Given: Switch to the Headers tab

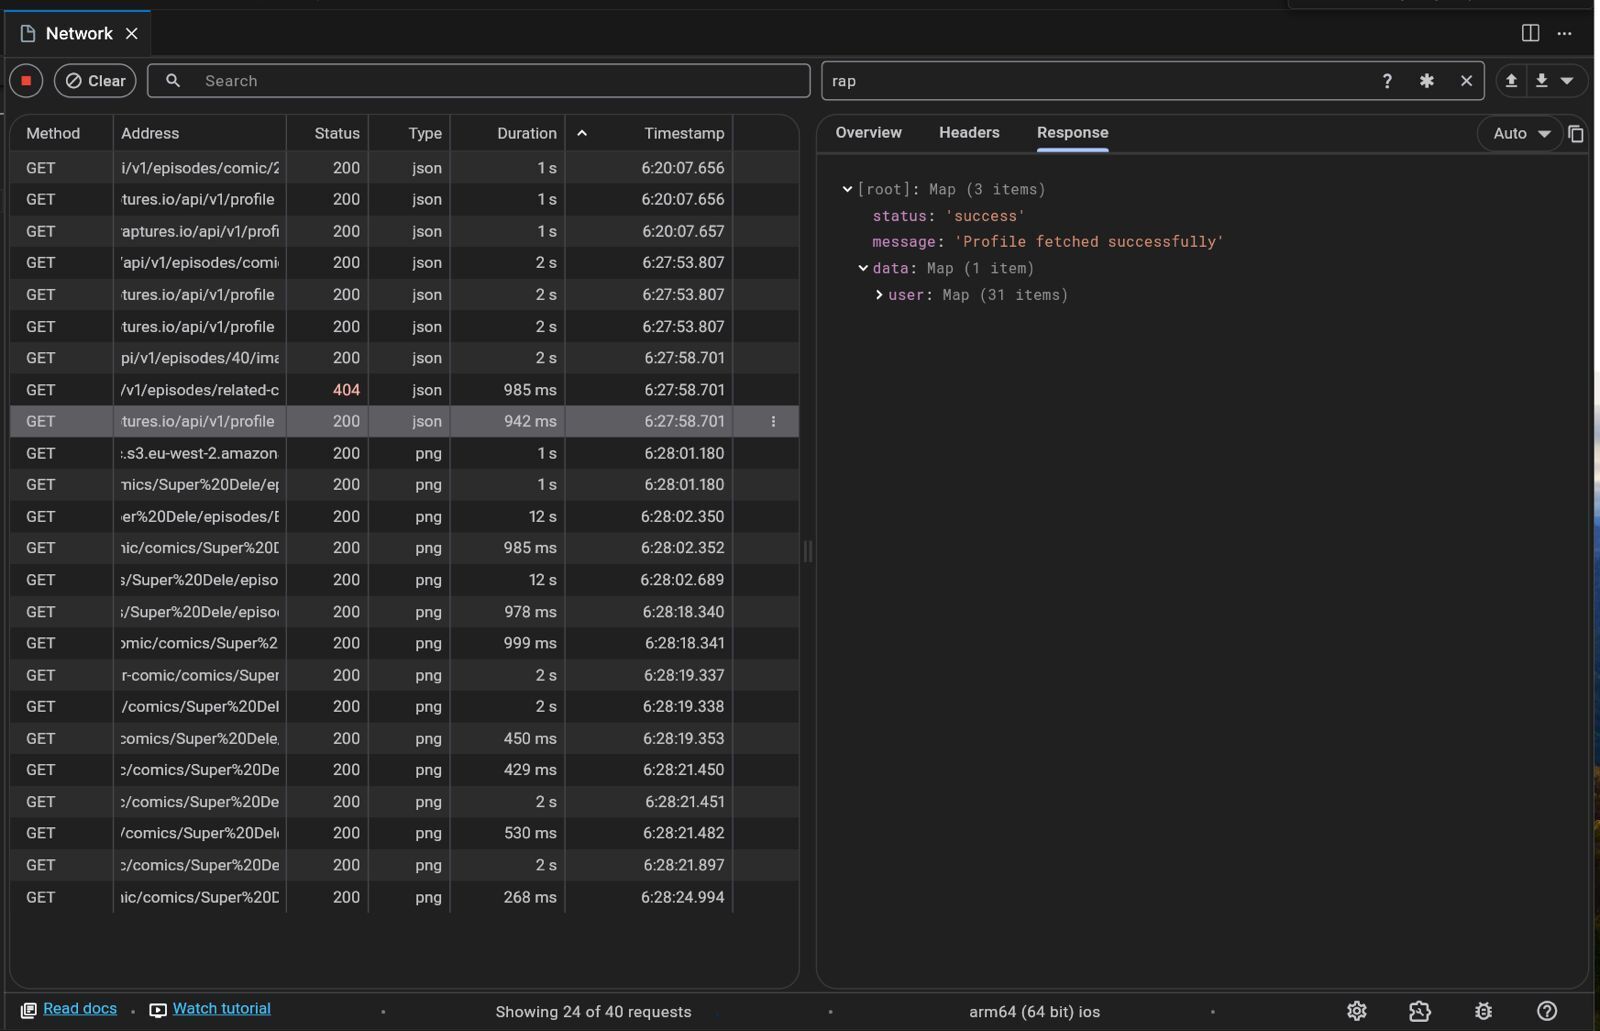Looking at the screenshot, I should click(x=969, y=133).
